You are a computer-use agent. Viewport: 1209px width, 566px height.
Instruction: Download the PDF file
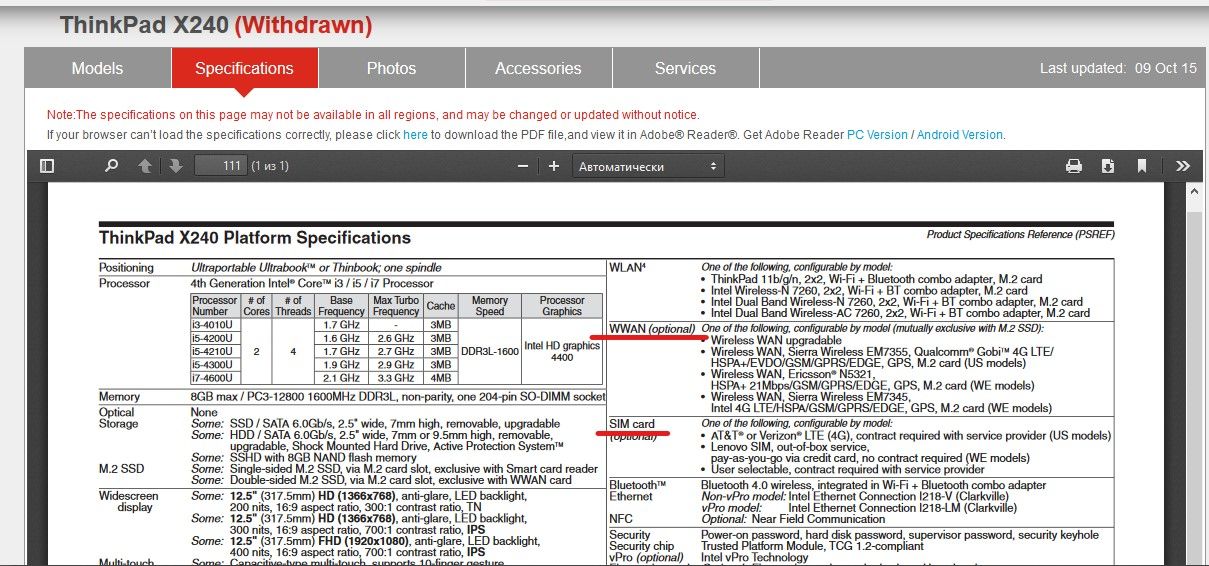(x=1108, y=166)
